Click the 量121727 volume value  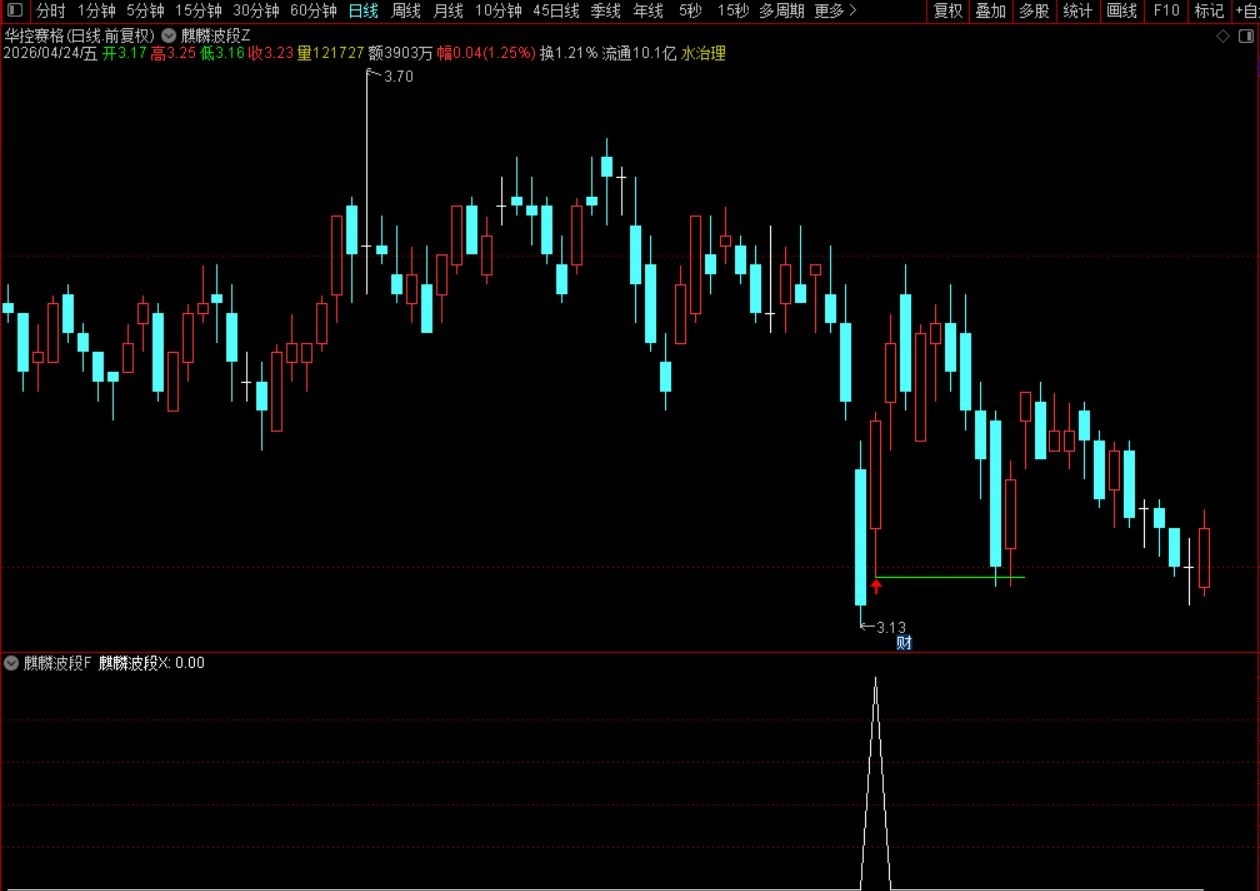330,54
